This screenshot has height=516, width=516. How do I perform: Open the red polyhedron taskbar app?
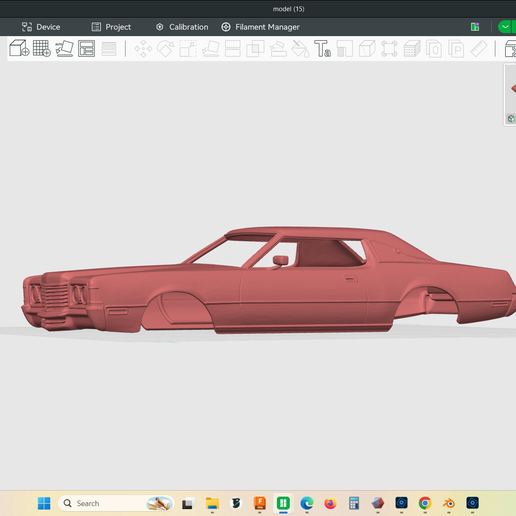pyautogui.click(x=378, y=503)
